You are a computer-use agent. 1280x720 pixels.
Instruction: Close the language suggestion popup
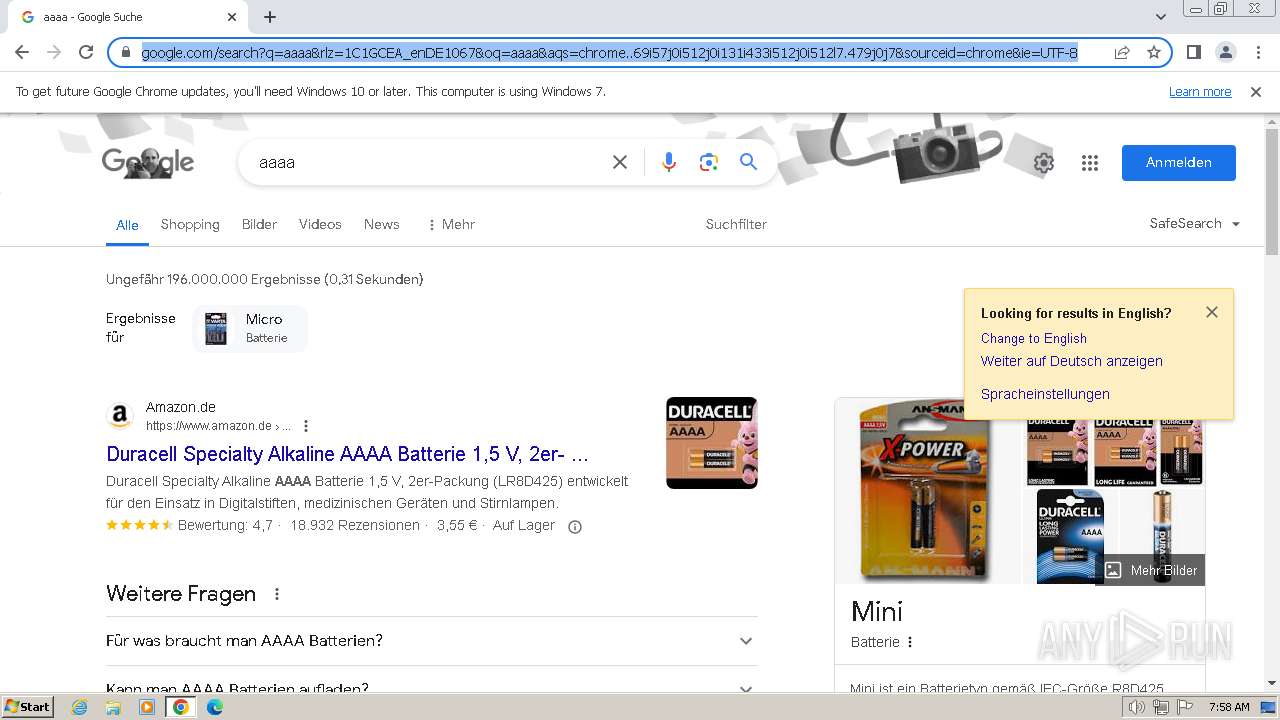pos(1212,312)
